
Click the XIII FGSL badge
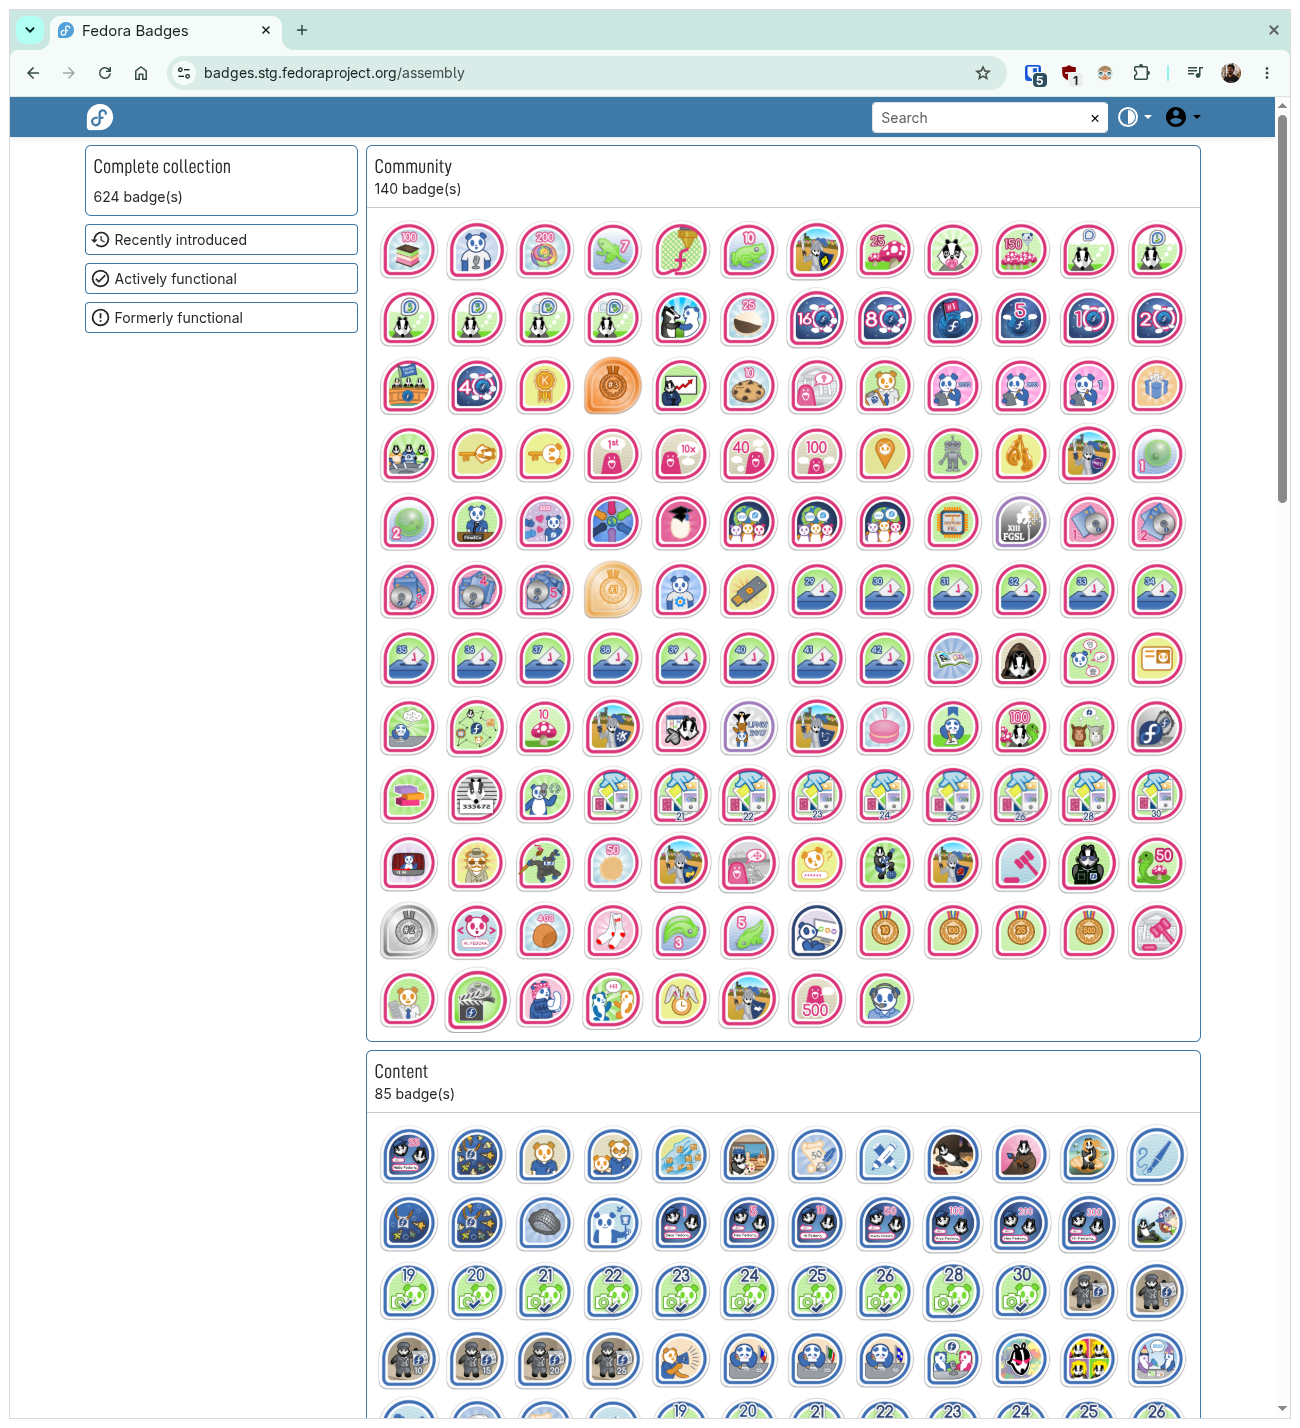point(1021,522)
